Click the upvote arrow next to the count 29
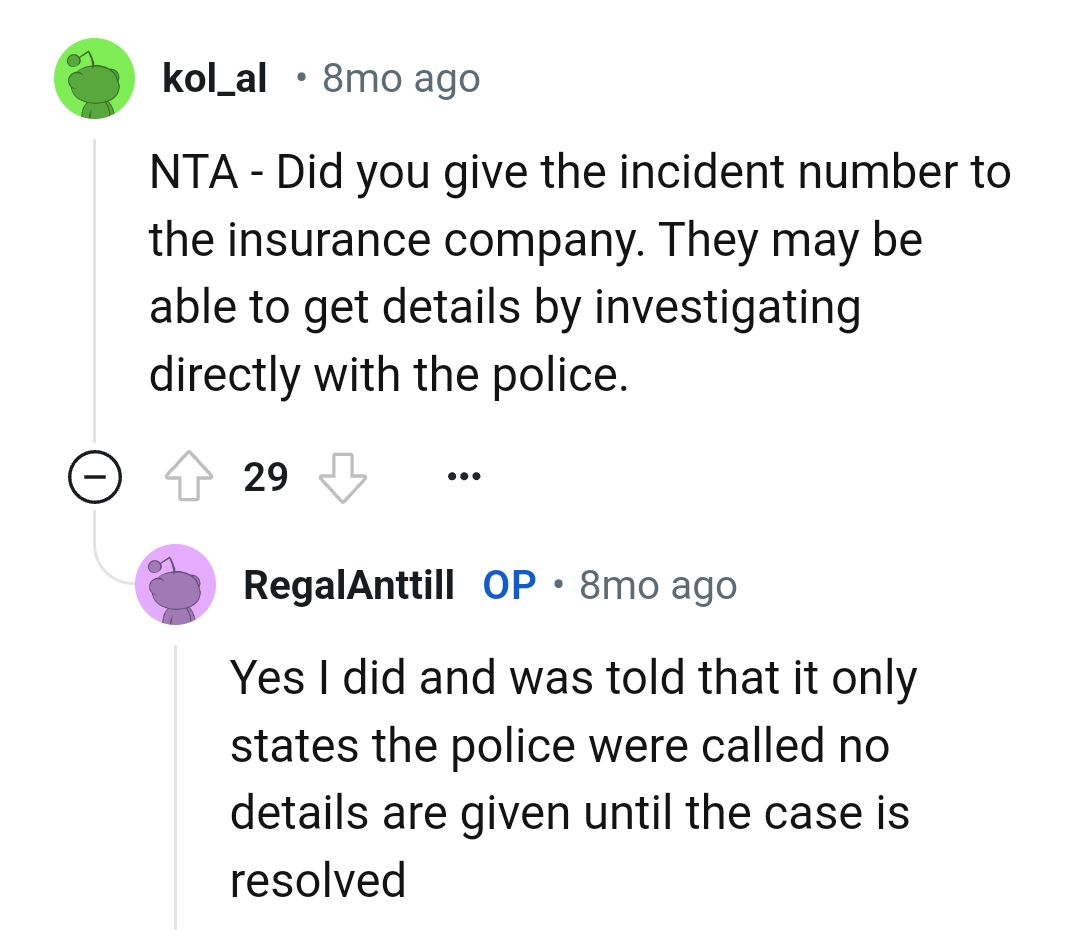The image size is (1080, 930). point(189,477)
